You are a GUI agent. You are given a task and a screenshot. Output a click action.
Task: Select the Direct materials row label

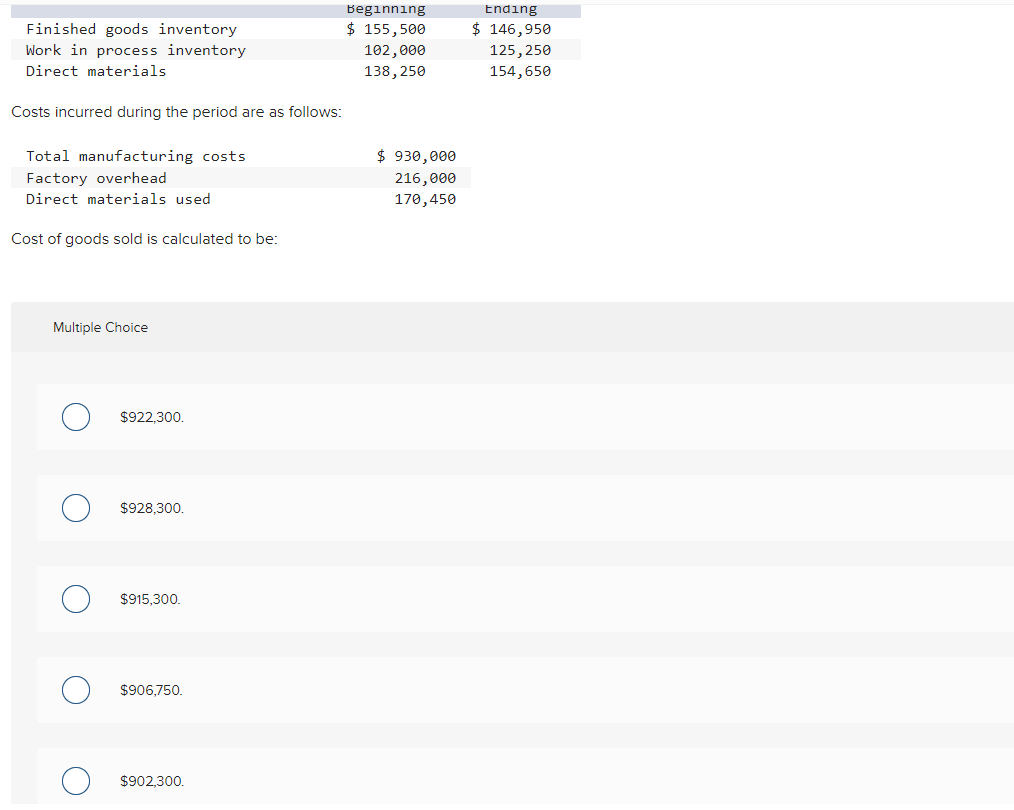point(96,71)
